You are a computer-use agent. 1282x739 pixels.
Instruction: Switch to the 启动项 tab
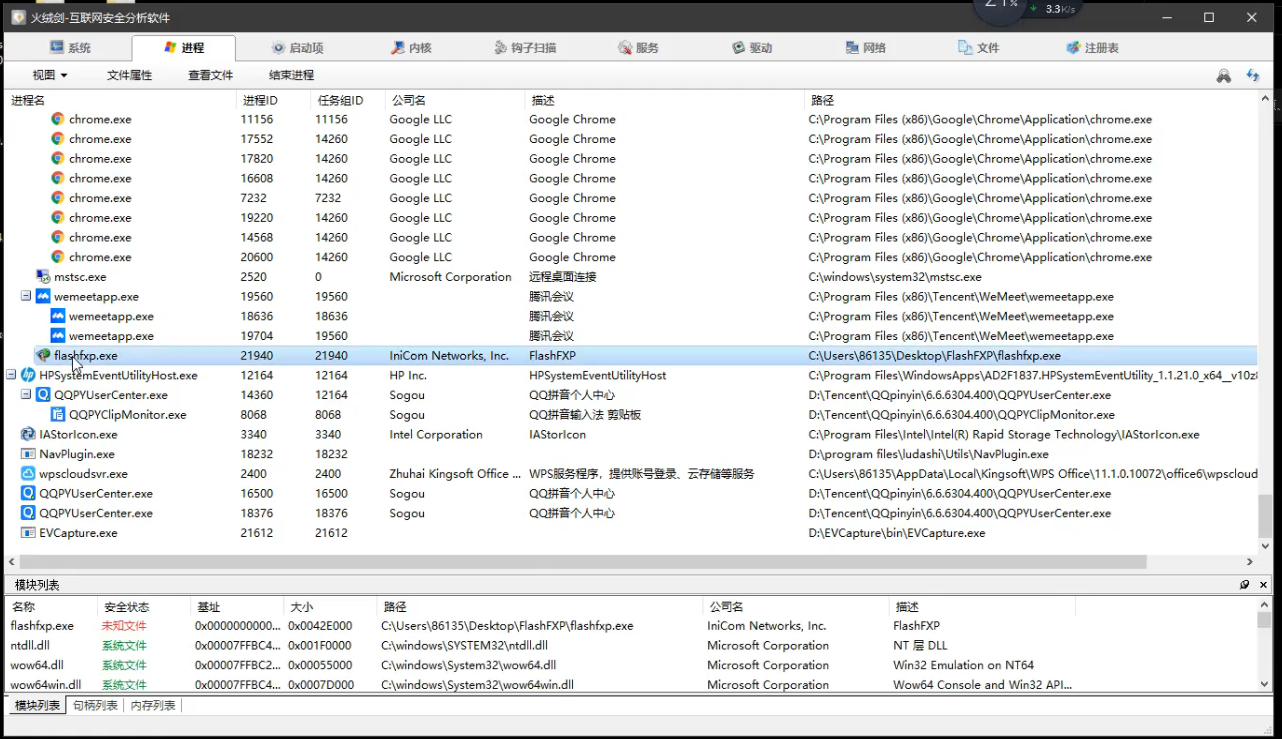pyautogui.click(x=297, y=48)
